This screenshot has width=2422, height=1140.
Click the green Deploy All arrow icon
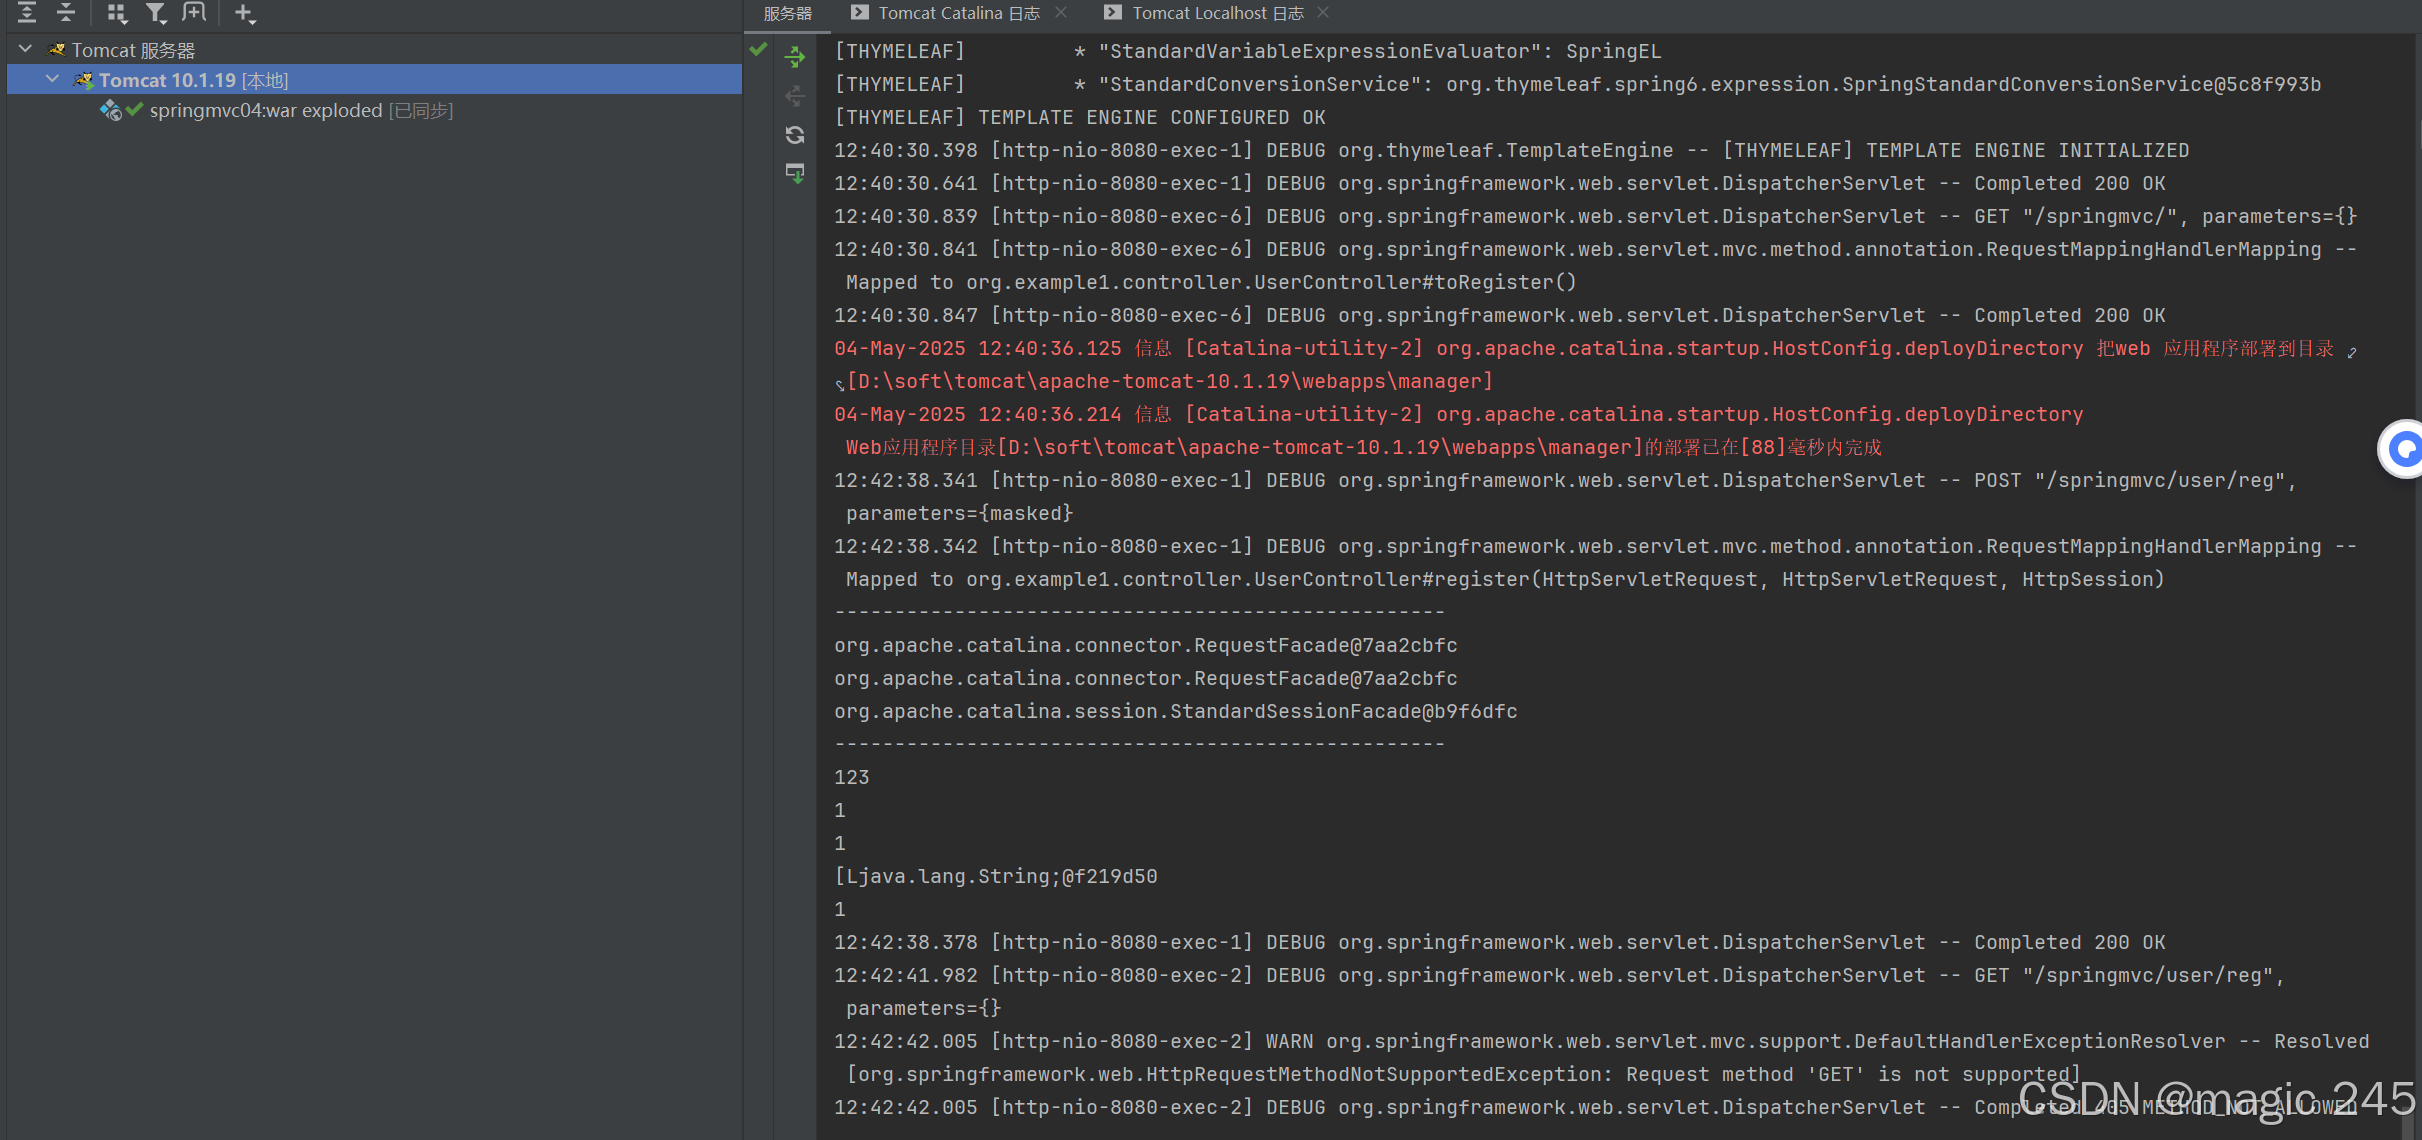click(795, 58)
